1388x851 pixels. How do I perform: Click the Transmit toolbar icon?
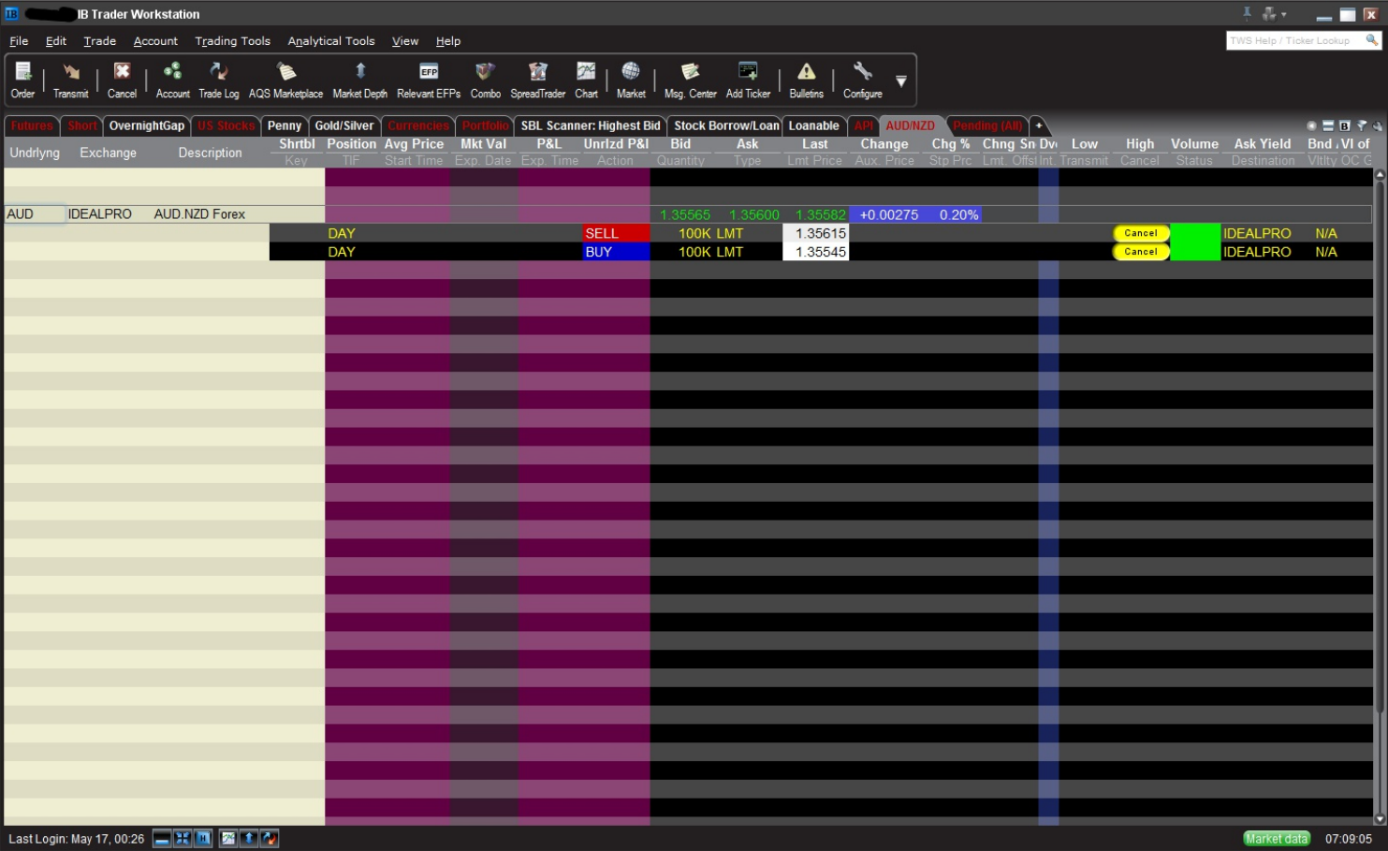(x=71, y=80)
